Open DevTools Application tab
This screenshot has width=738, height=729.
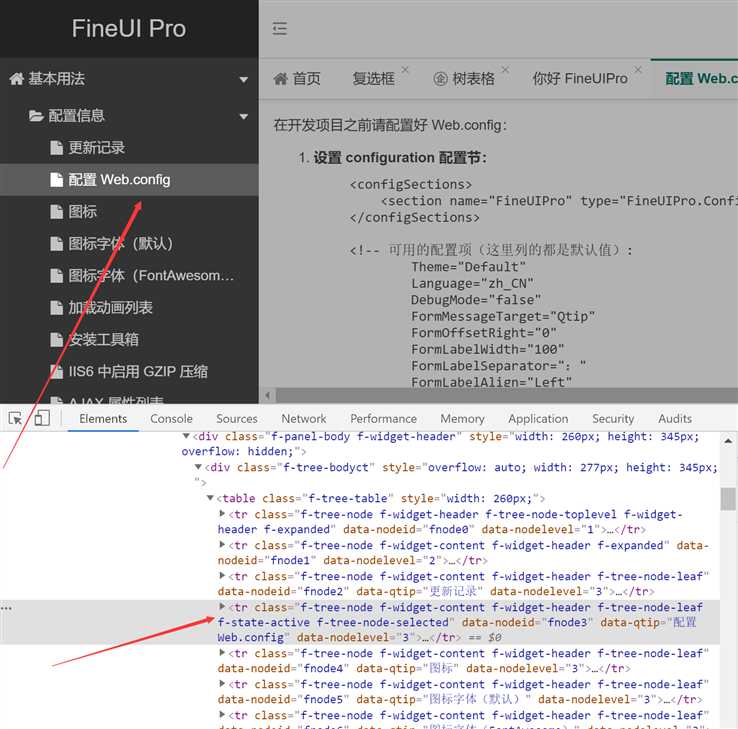click(538, 418)
